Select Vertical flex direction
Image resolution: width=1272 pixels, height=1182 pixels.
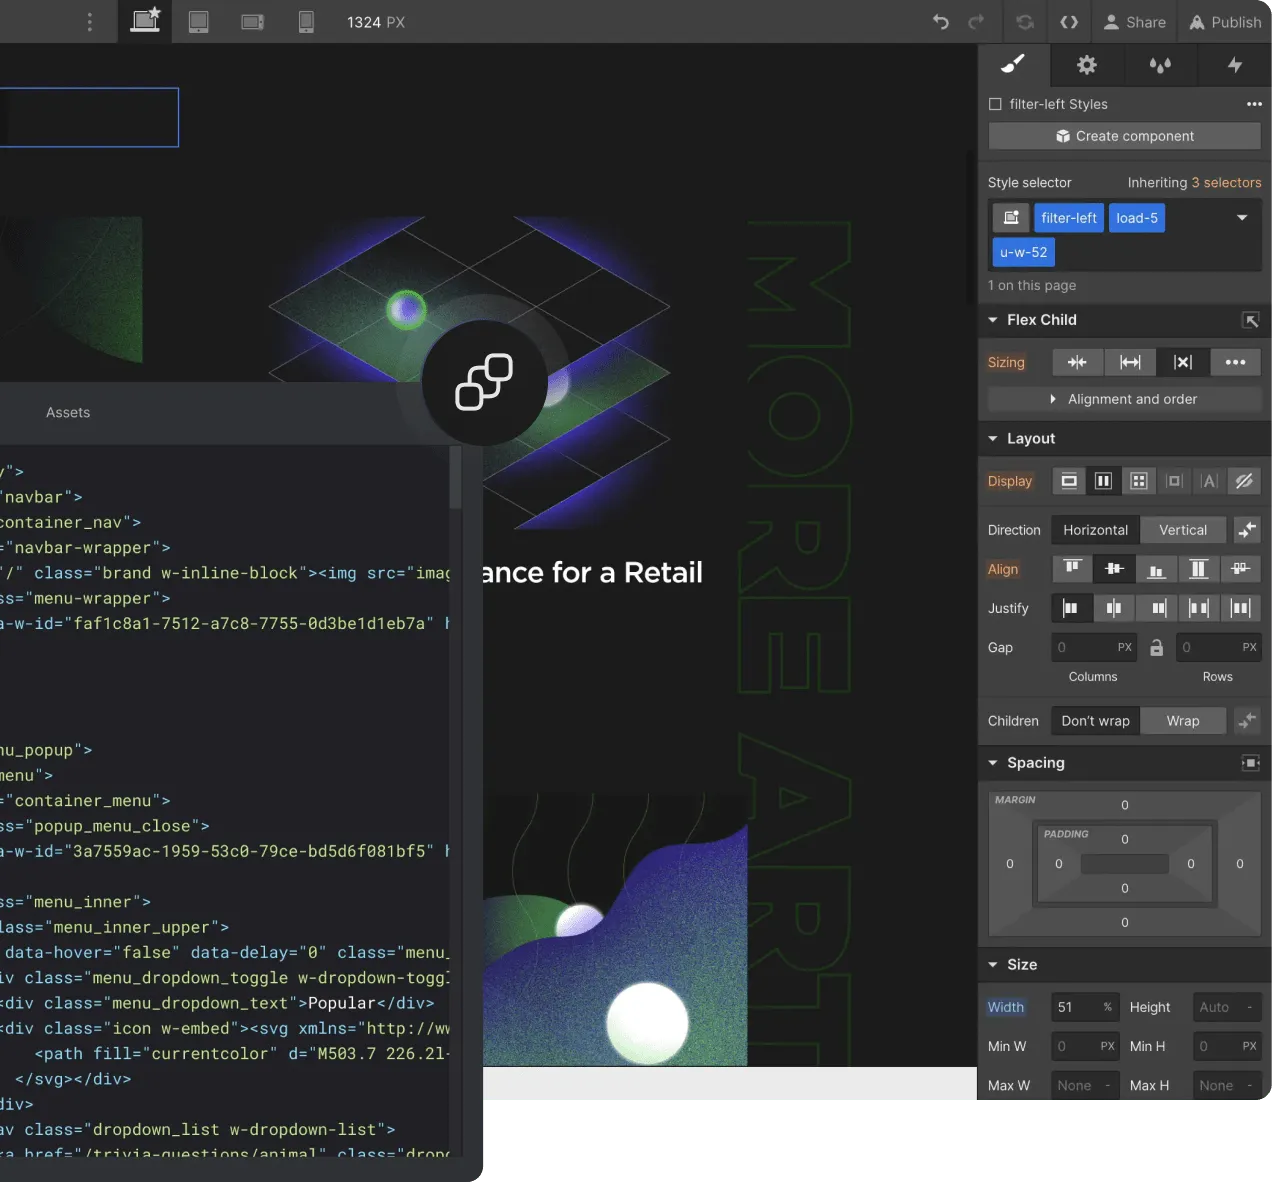click(1182, 530)
